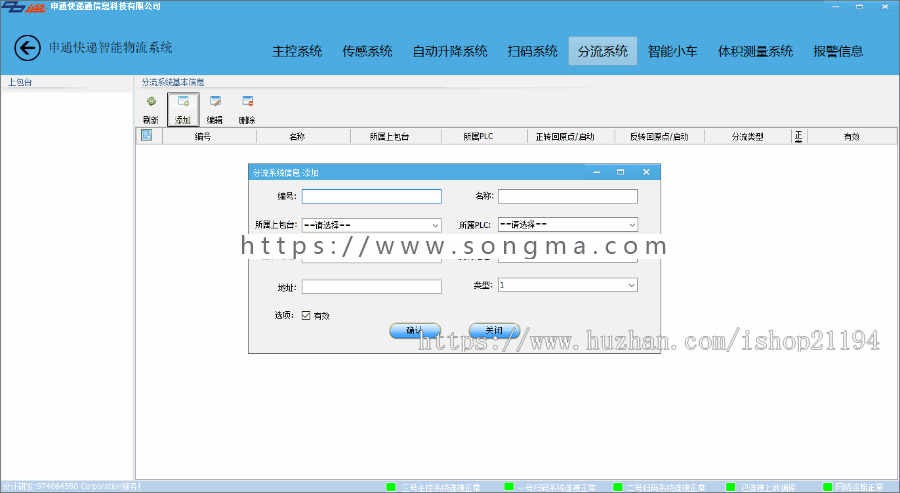Open the 类型 dropdown showing 1
Viewport: 900px width, 493px height.
tap(568, 285)
